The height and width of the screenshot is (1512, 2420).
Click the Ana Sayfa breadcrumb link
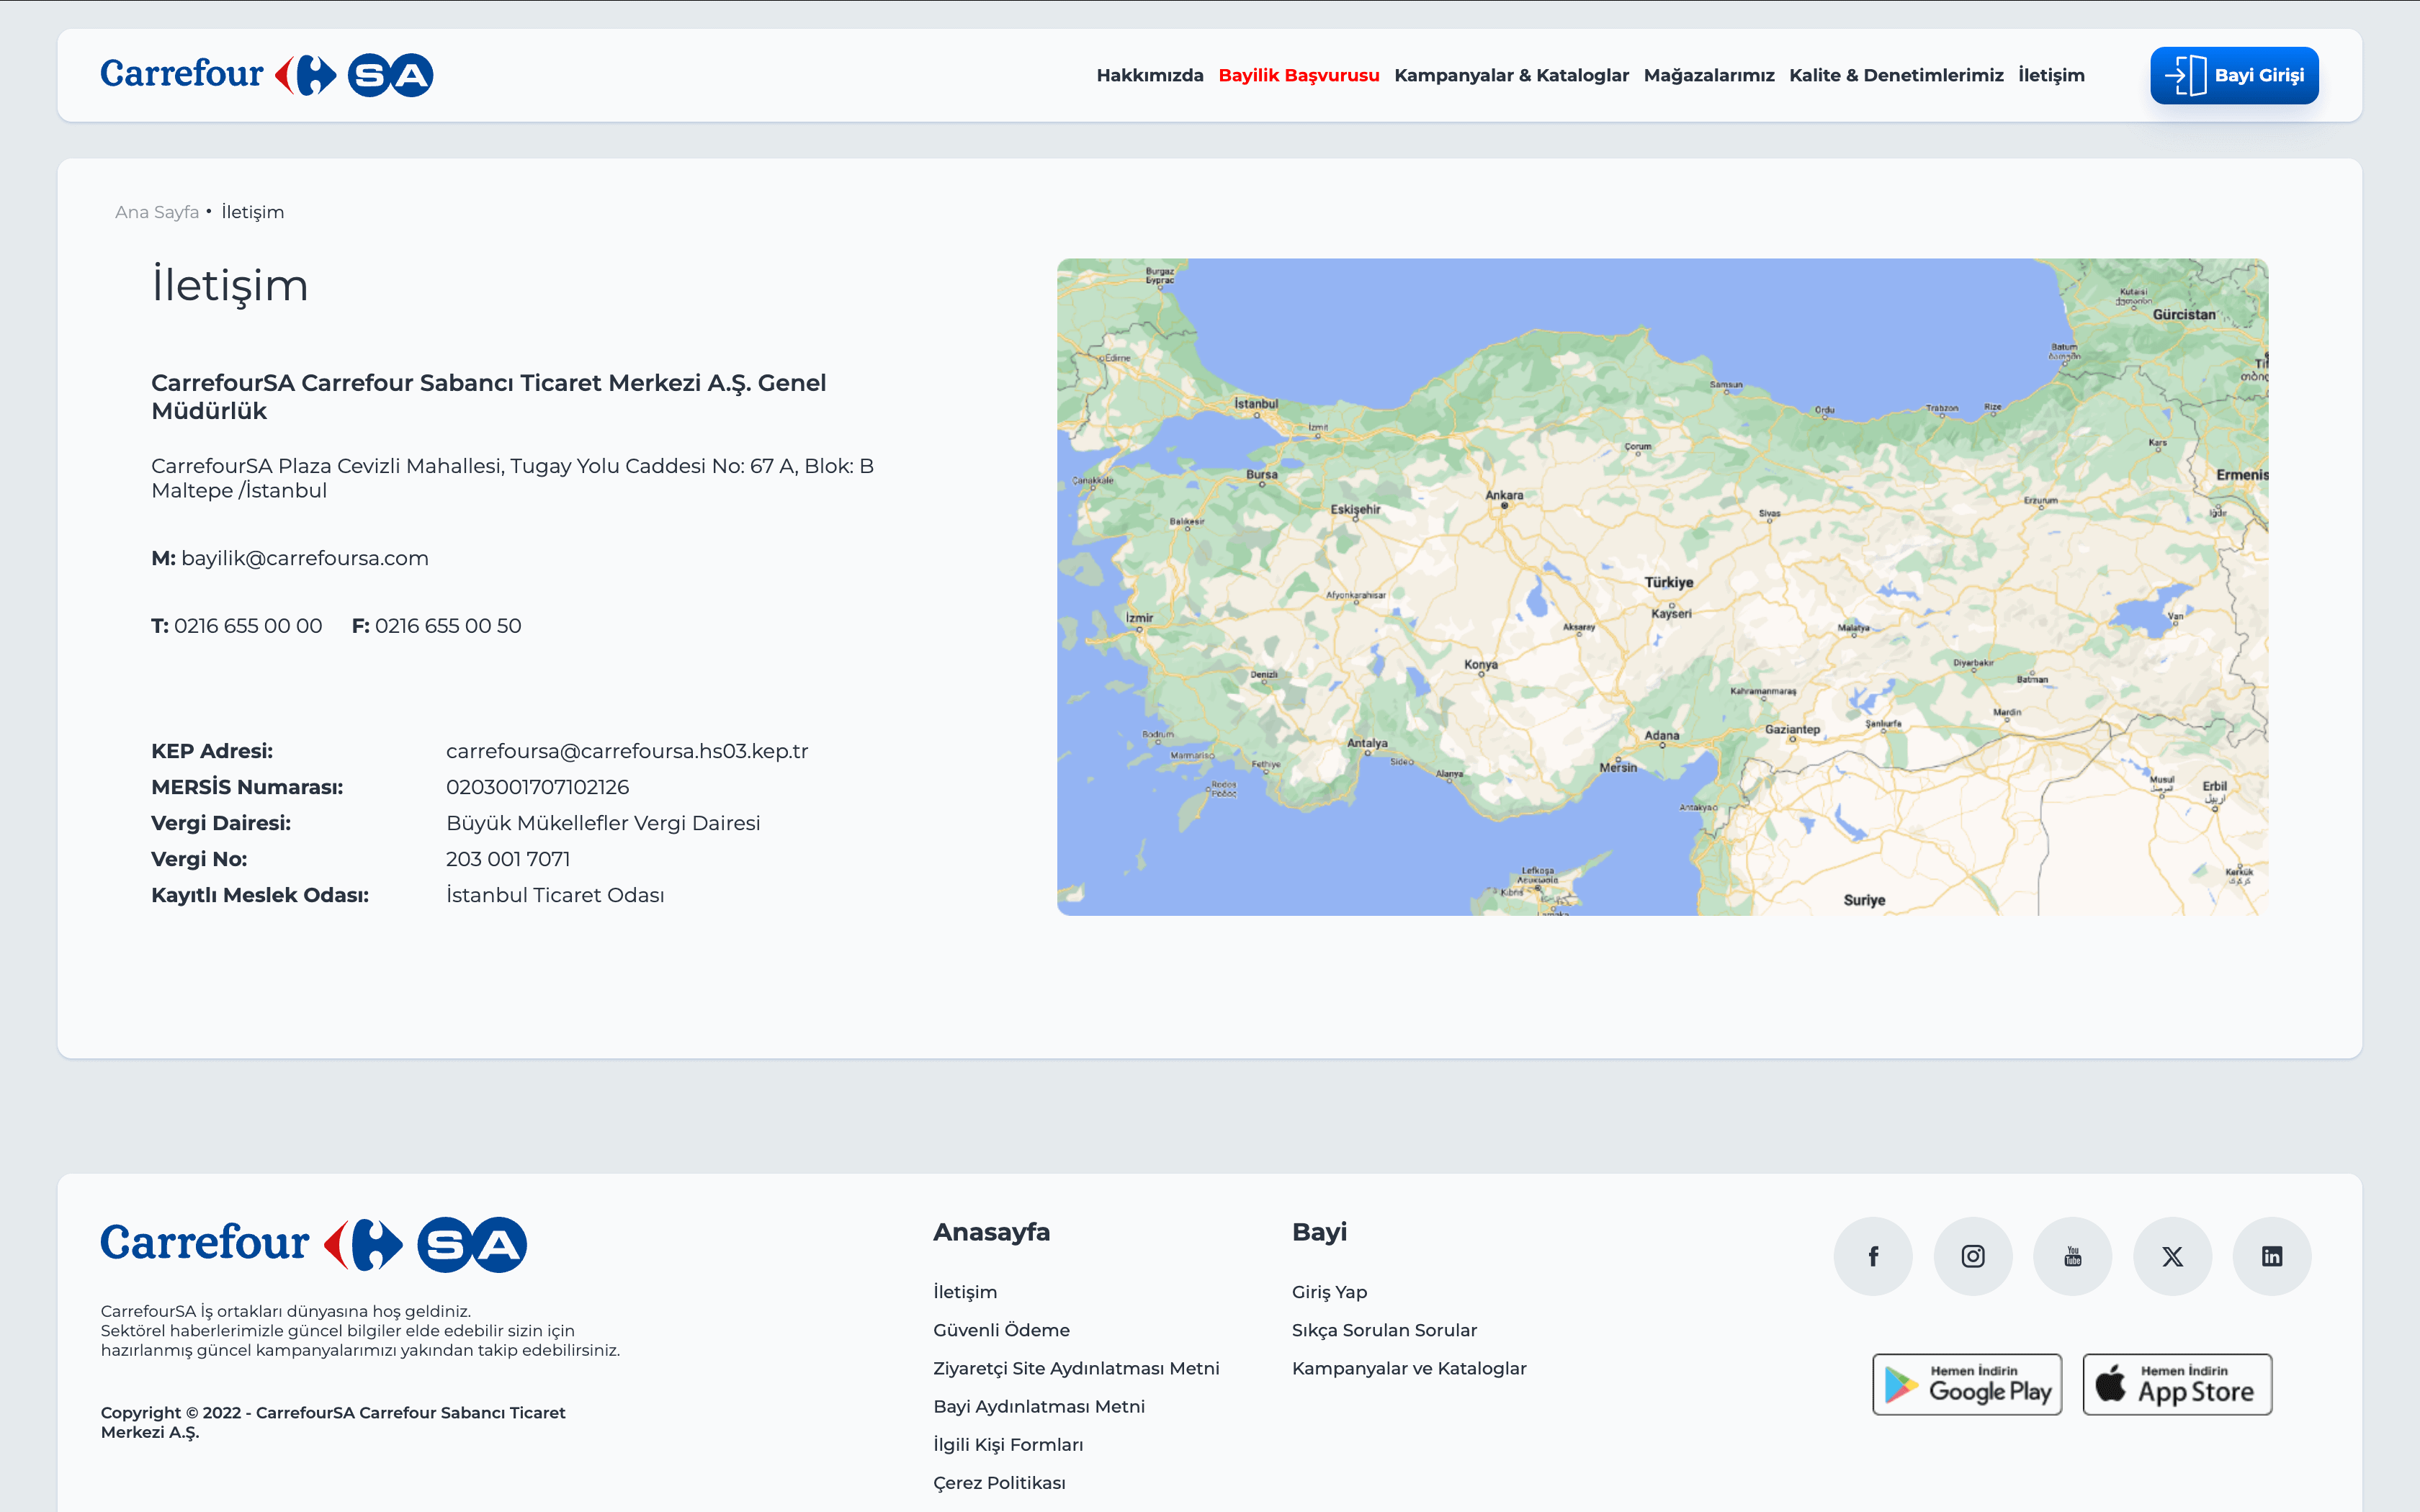157,212
